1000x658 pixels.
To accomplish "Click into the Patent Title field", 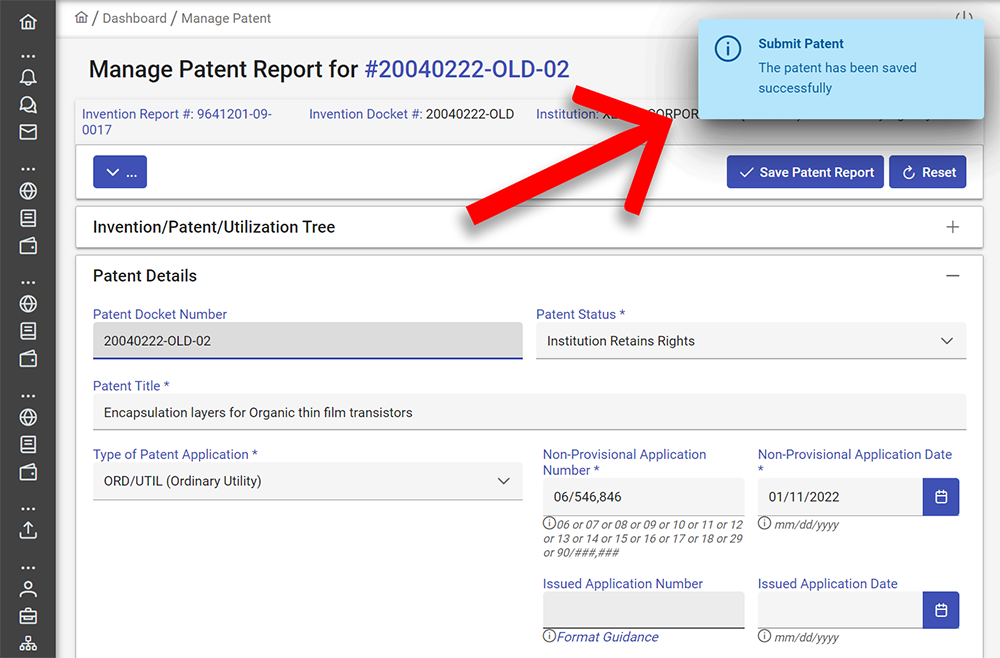I will pos(530,412).
